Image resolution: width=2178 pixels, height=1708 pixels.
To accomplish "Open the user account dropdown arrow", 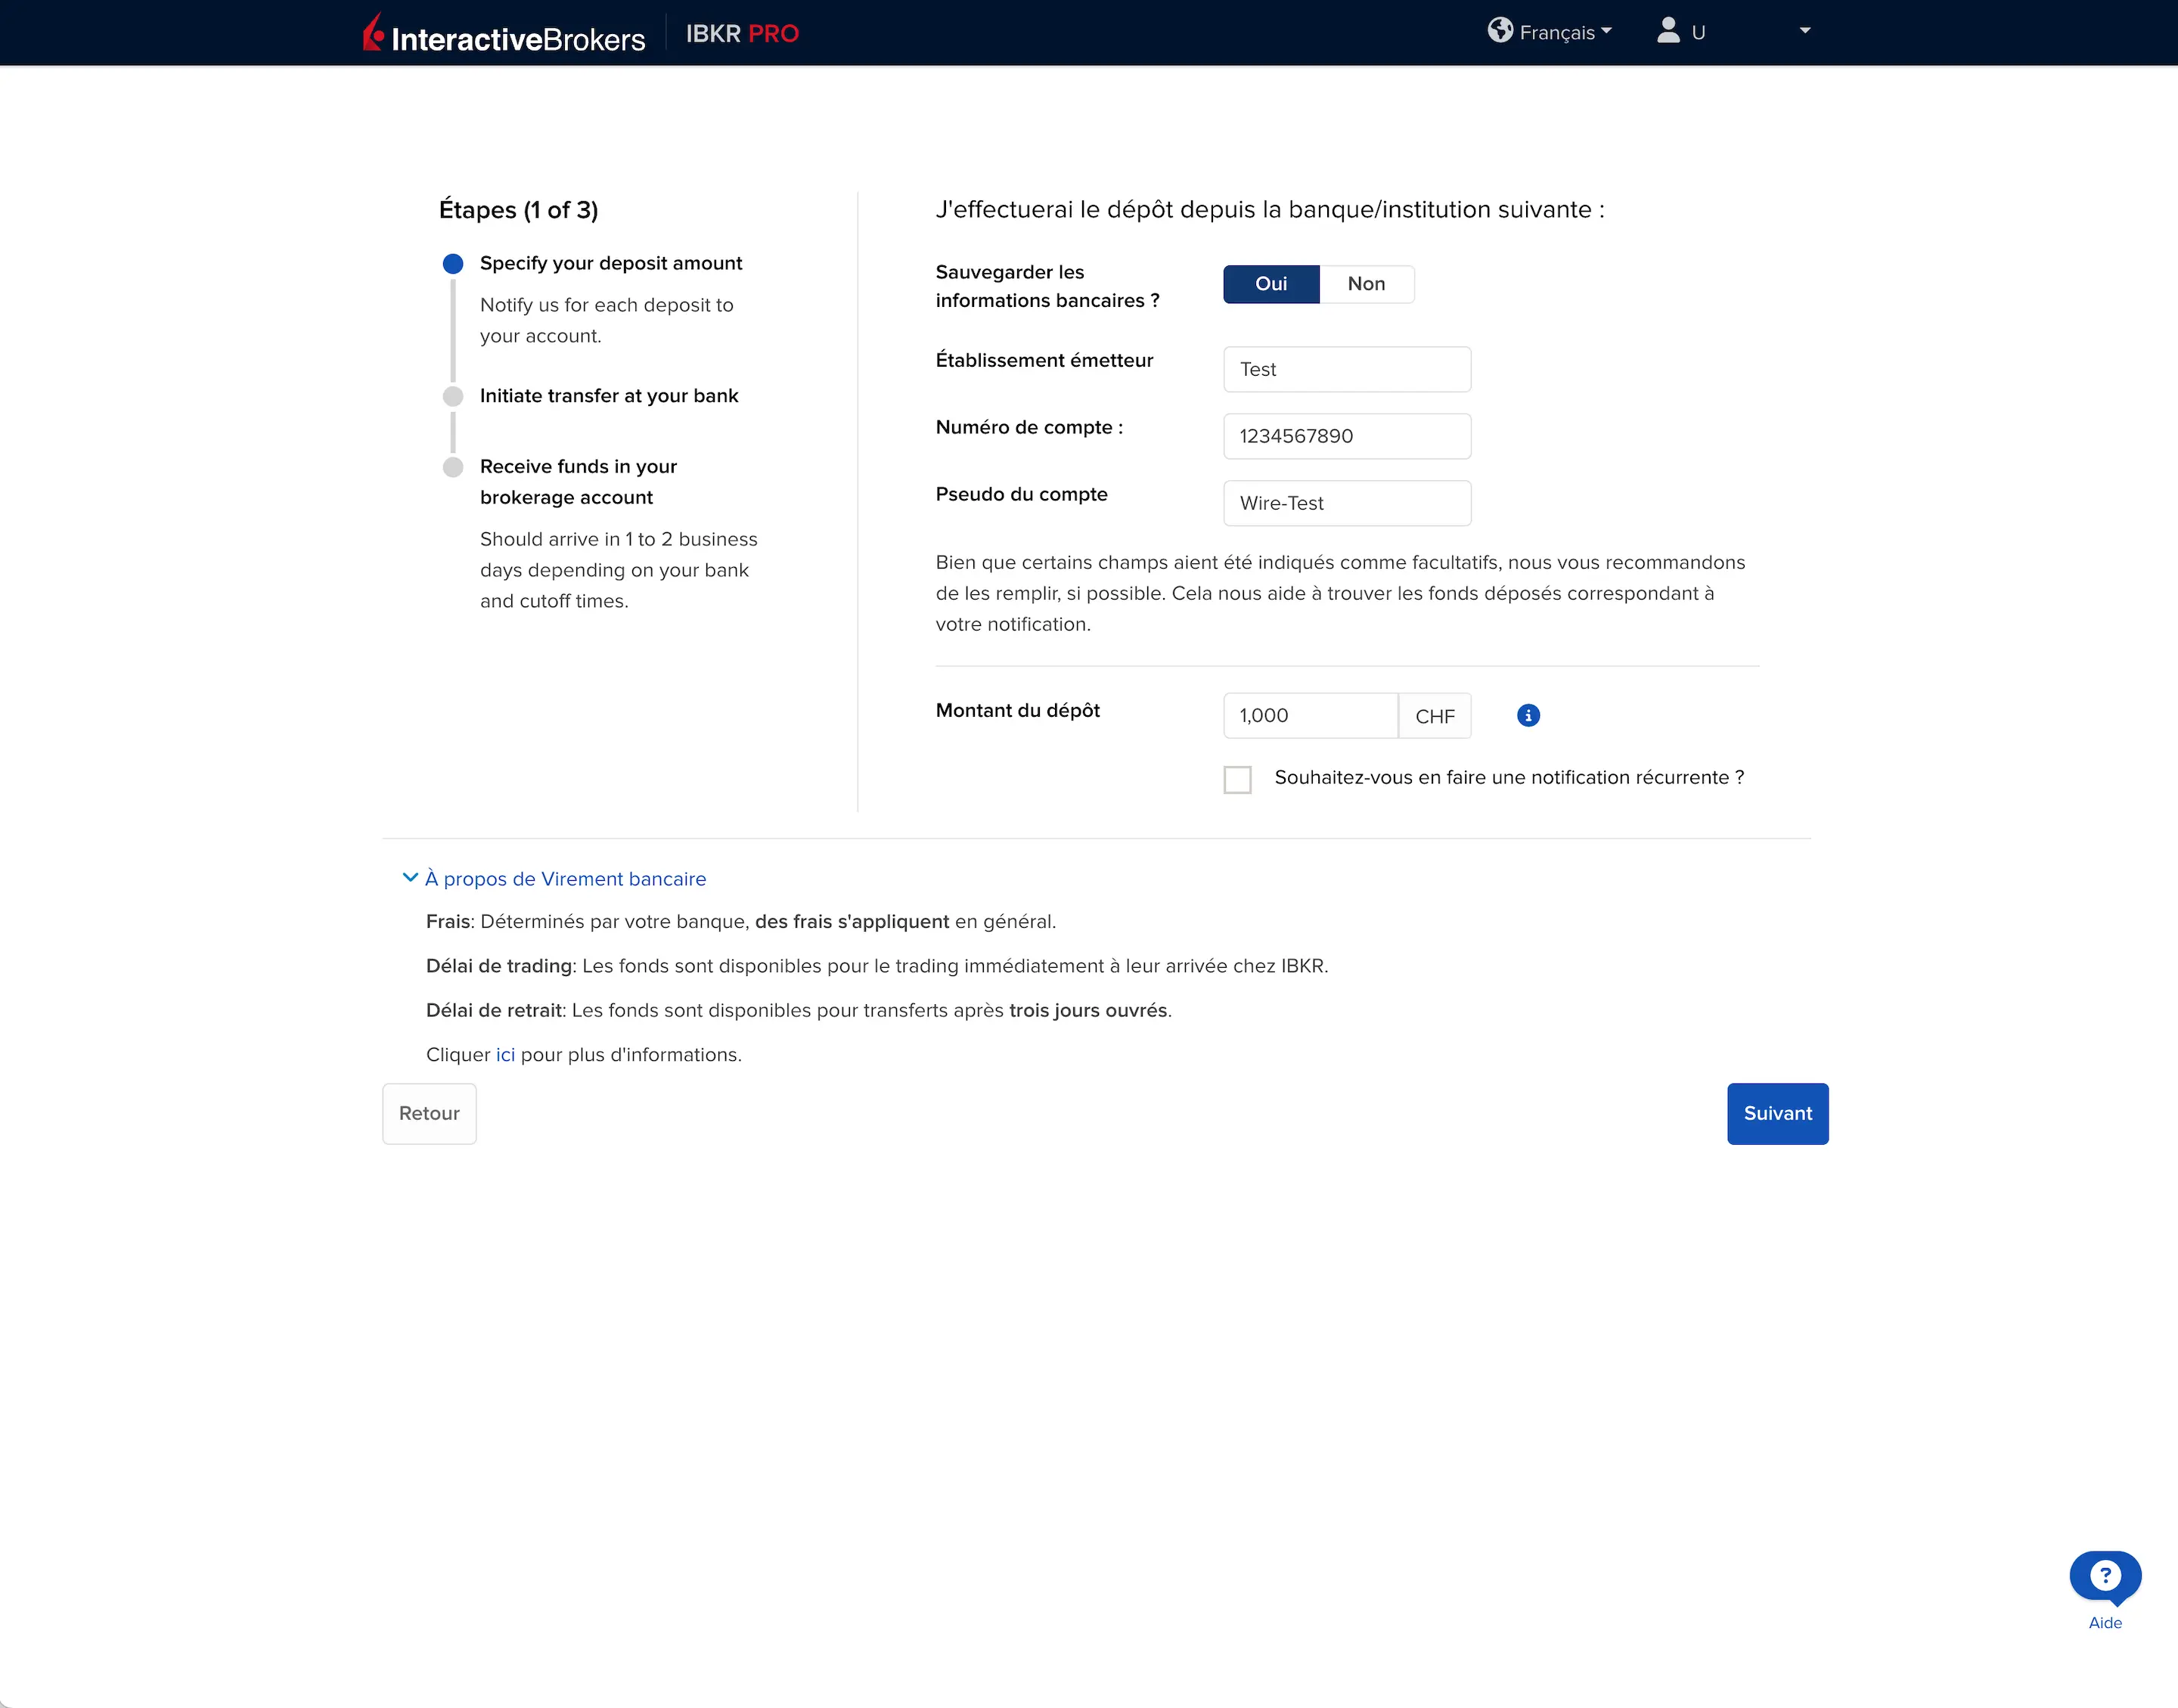I will pos(1805,31).
